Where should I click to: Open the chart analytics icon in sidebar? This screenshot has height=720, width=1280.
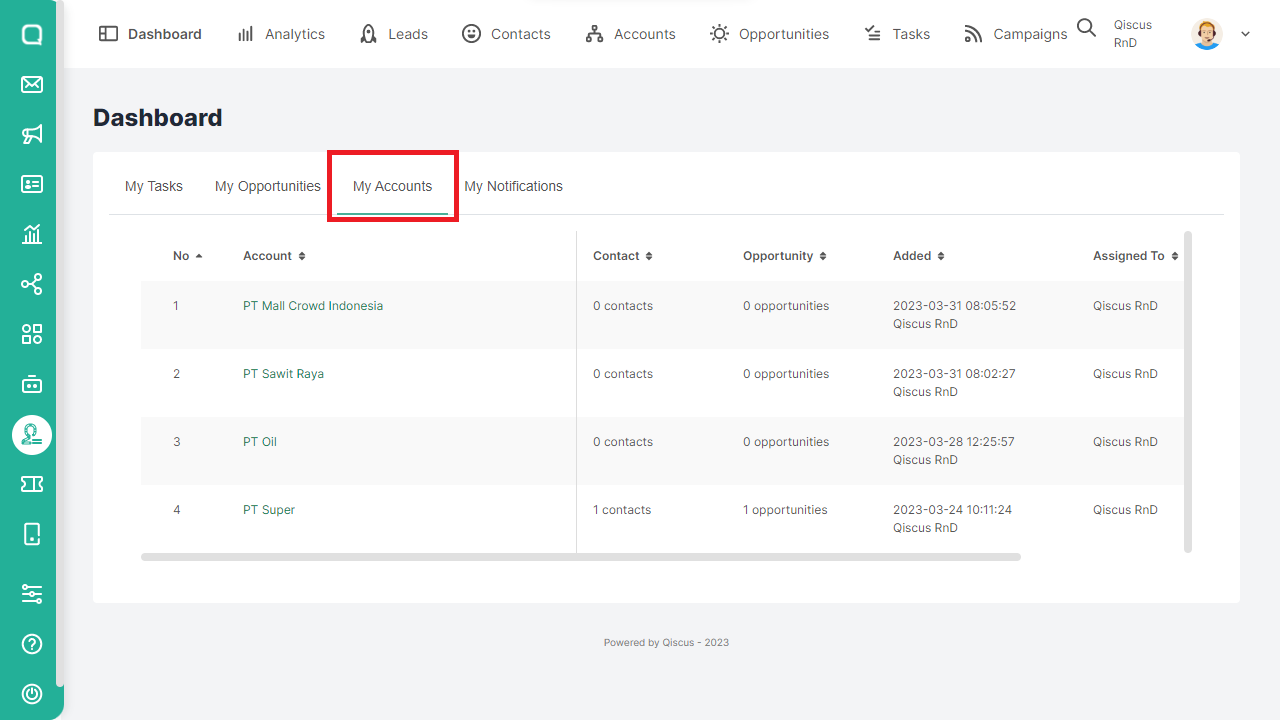pos(32,234)
